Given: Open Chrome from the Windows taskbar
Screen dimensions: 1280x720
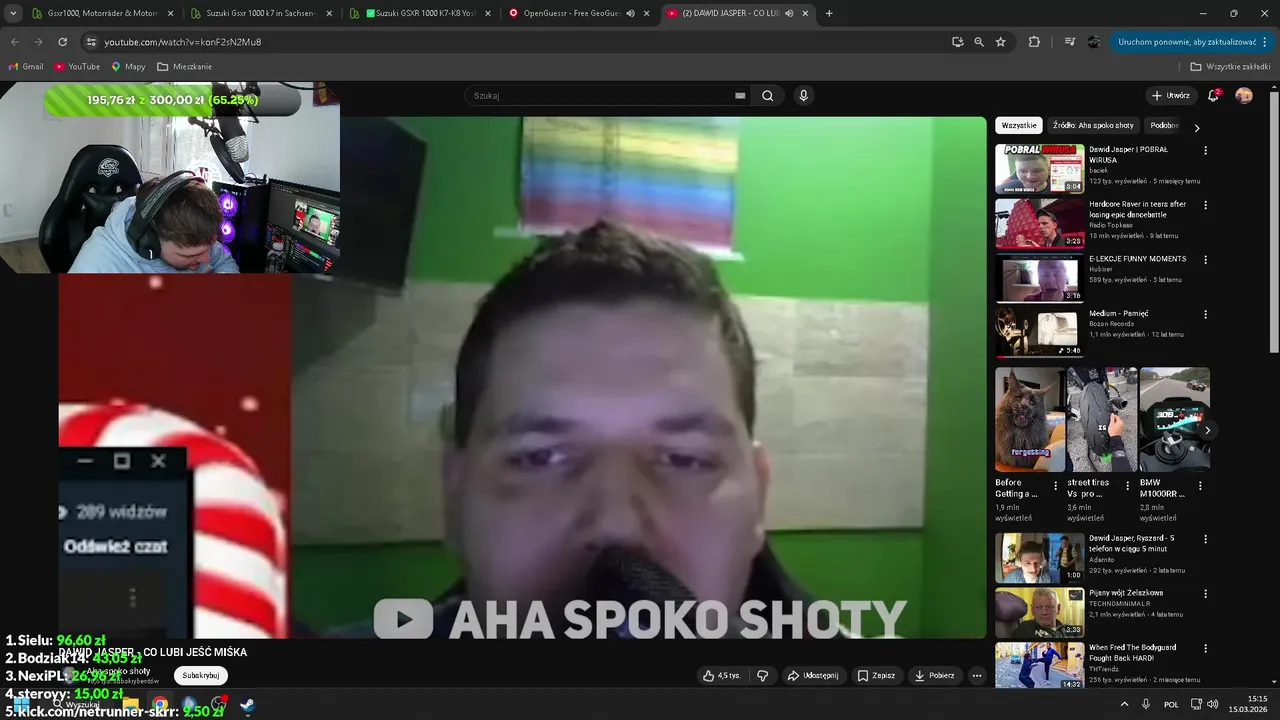Looking at the screenshot, I should point(159,705).
